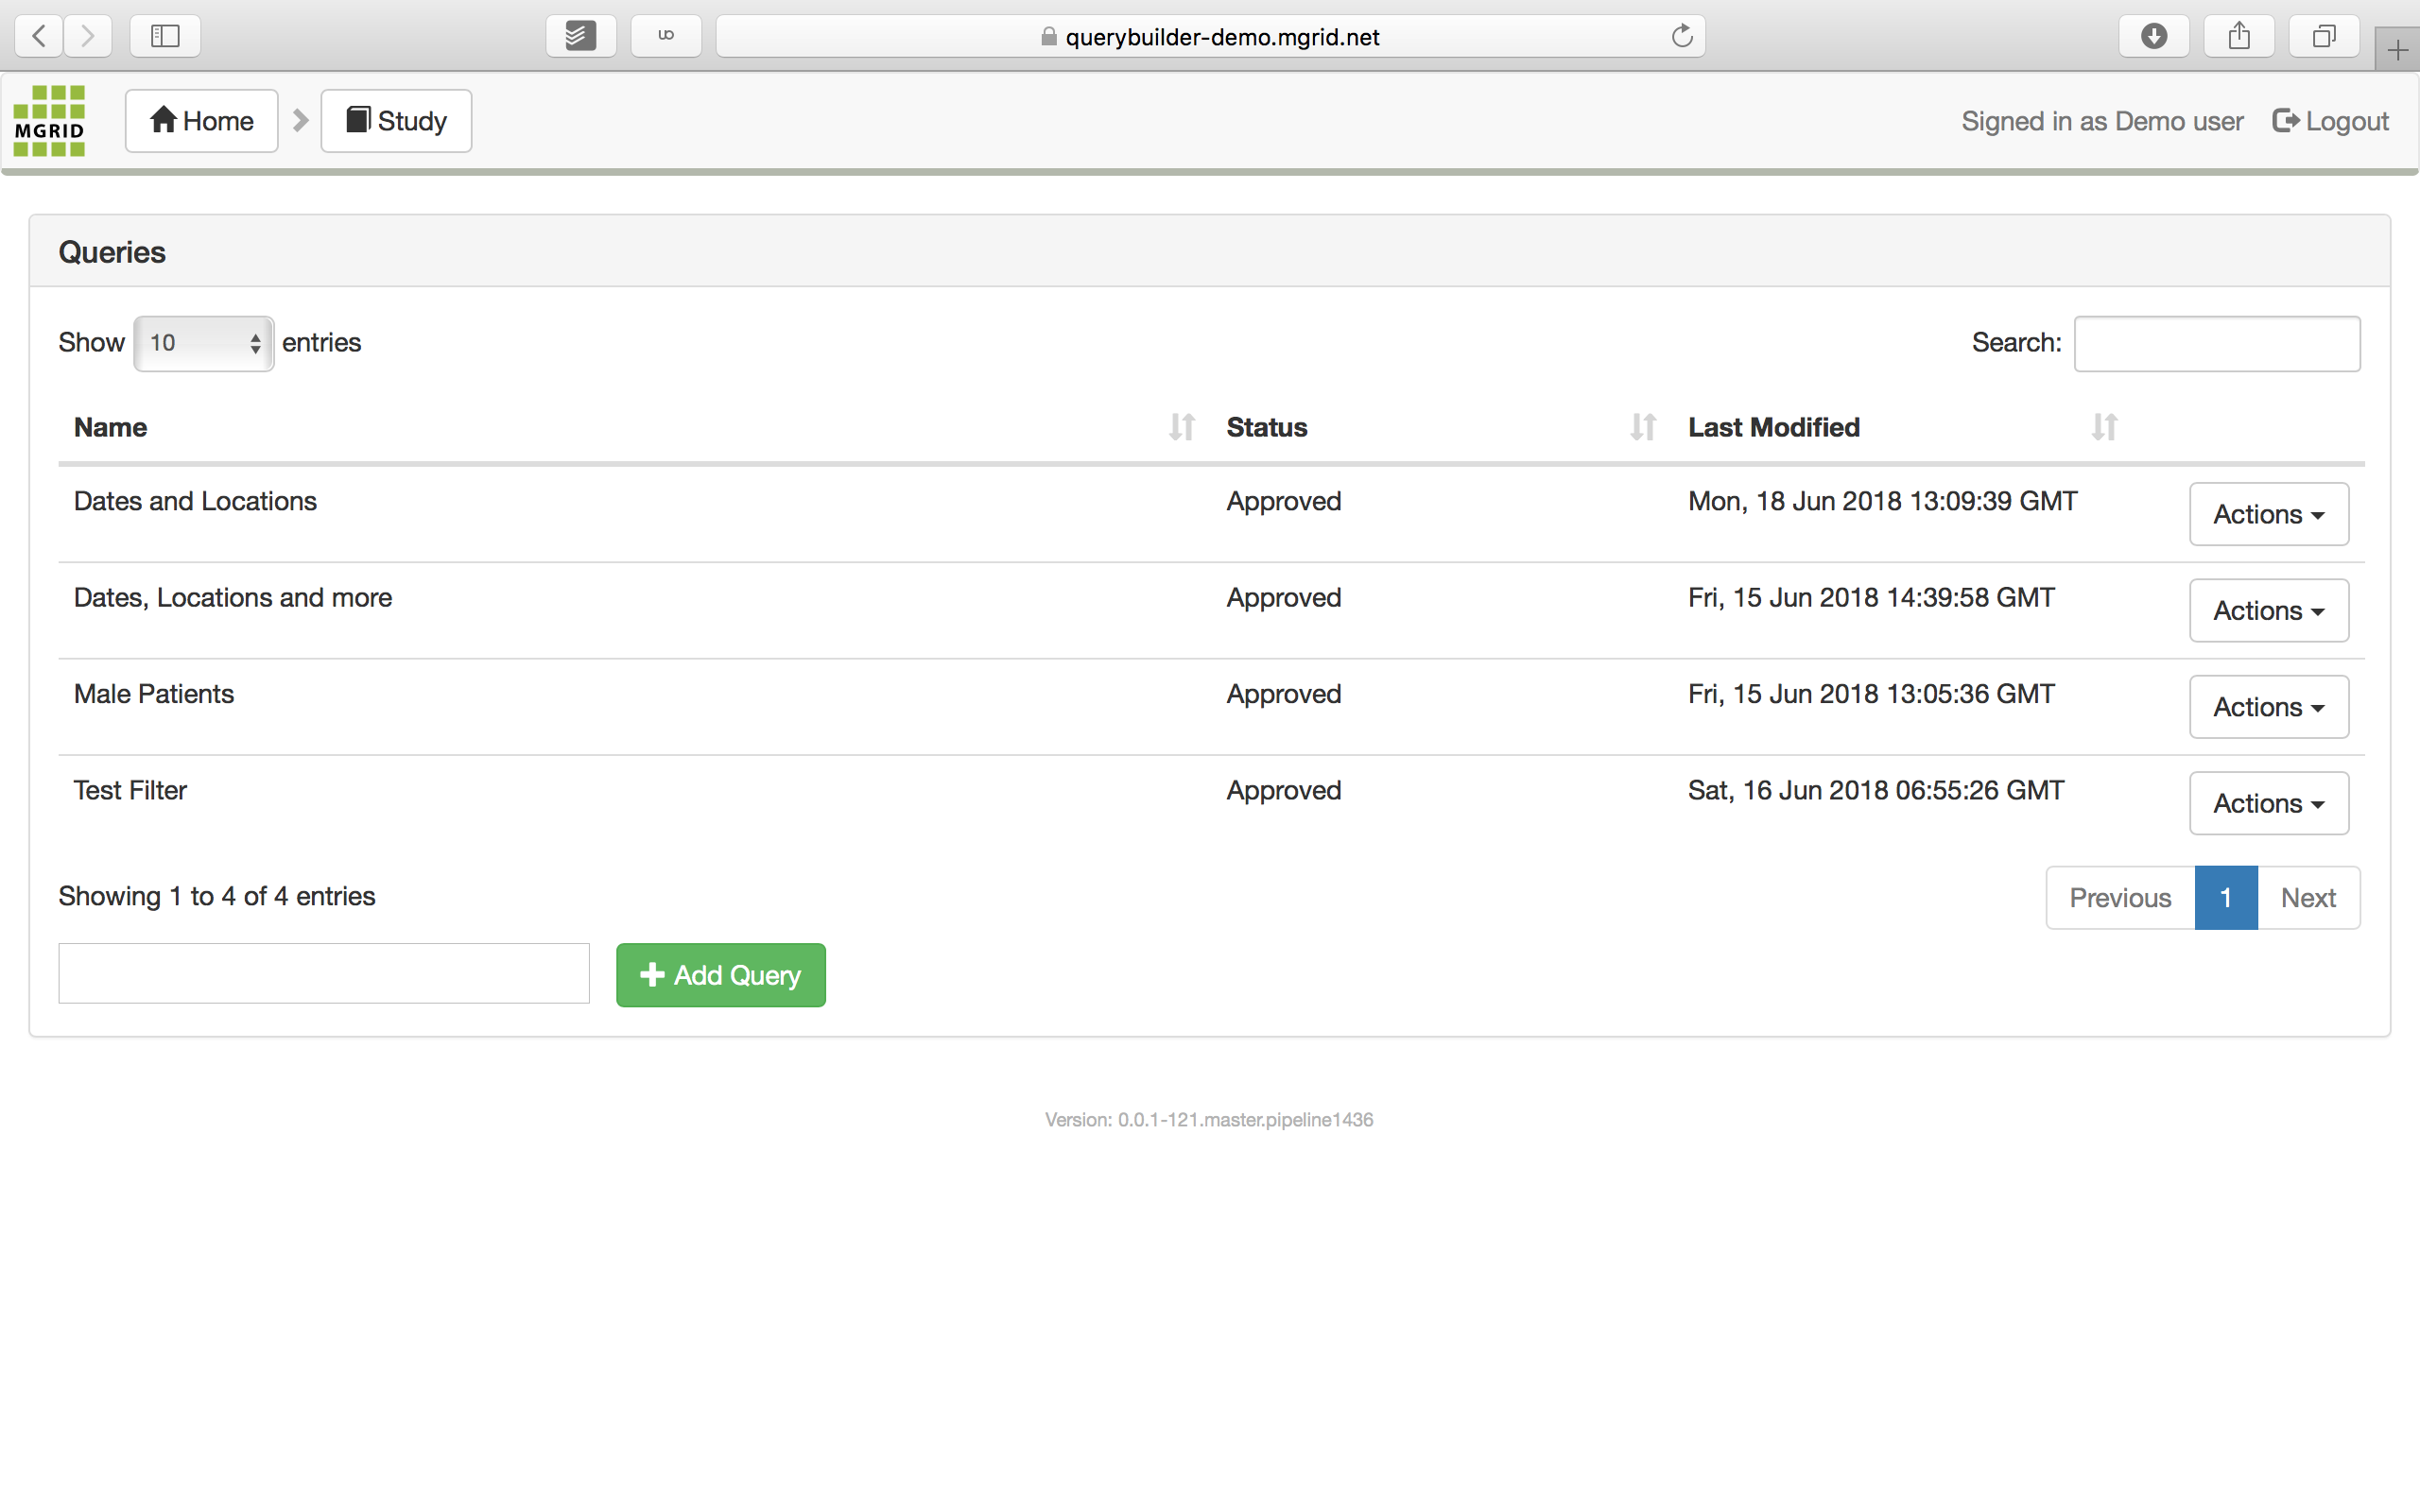Click Approved status of Male Patients
Viewport: 2420px width, 1512px height.
(1284, 695)
